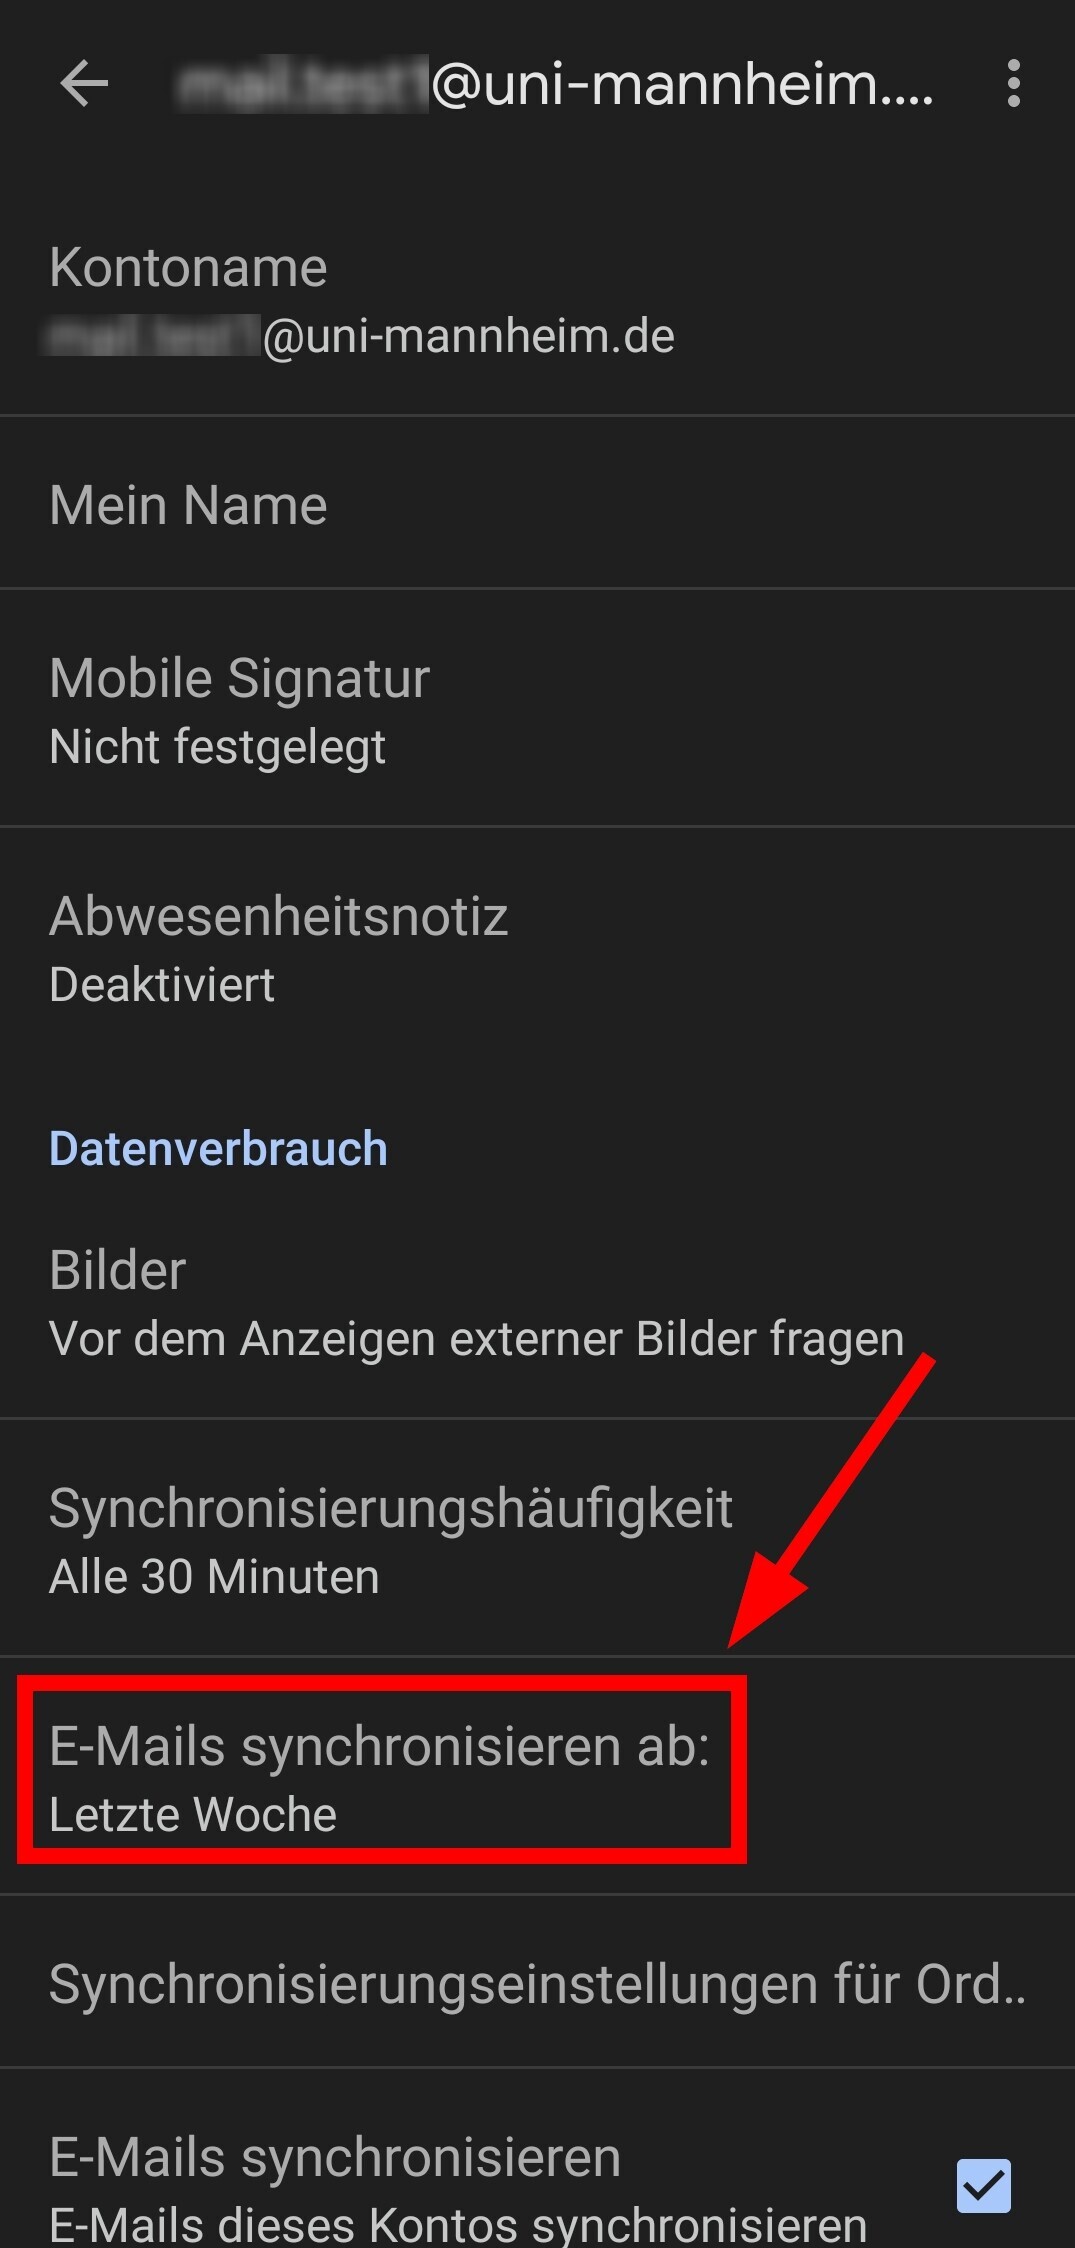Screen dimensions: 1075x2248
Task: Open the Kontoname setting
Action: pos(537,300)
